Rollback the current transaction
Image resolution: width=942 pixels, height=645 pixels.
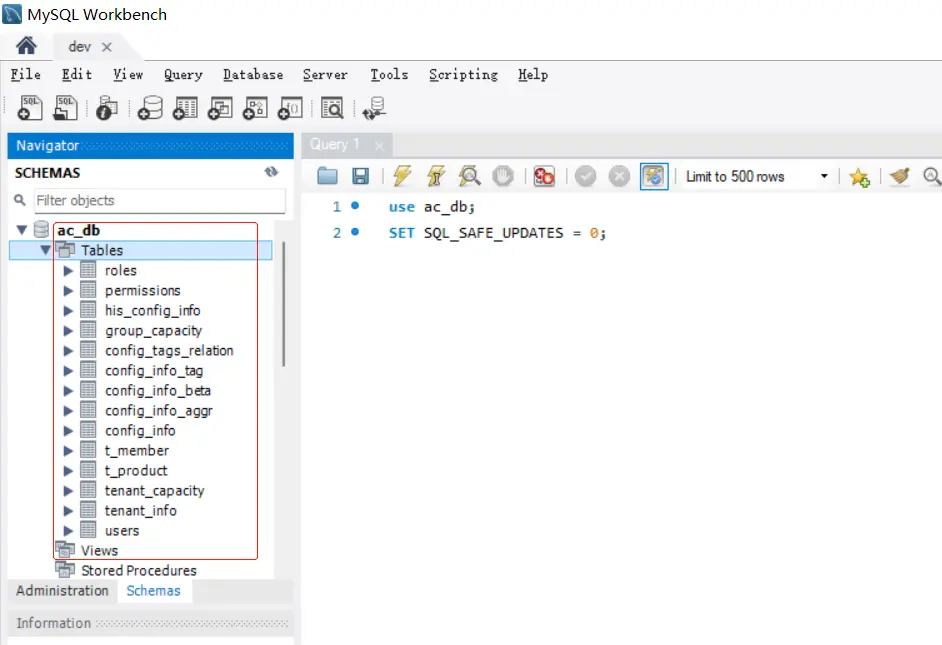[x=619, y=176]
